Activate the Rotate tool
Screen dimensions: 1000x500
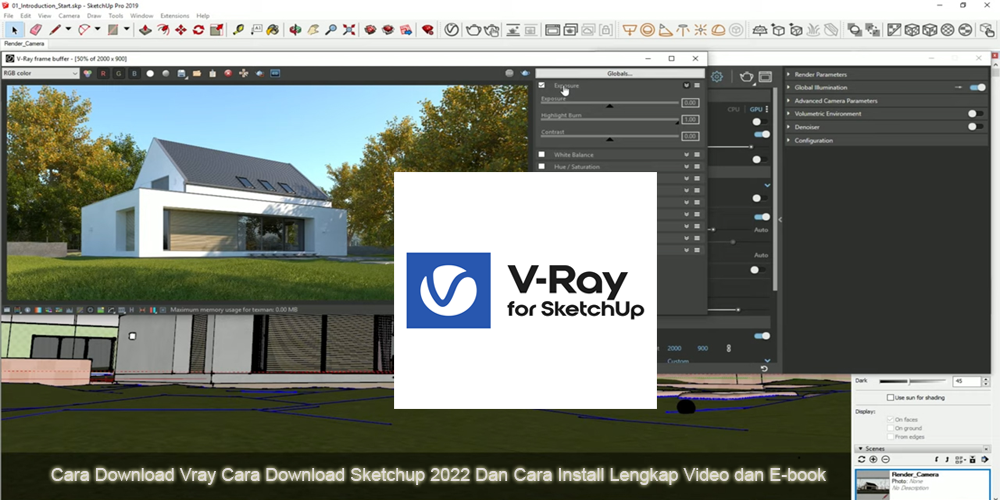(x=198, y=29)
